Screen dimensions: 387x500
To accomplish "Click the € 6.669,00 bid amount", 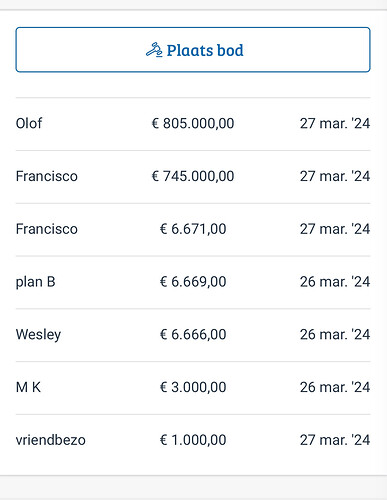I will 193,282.
